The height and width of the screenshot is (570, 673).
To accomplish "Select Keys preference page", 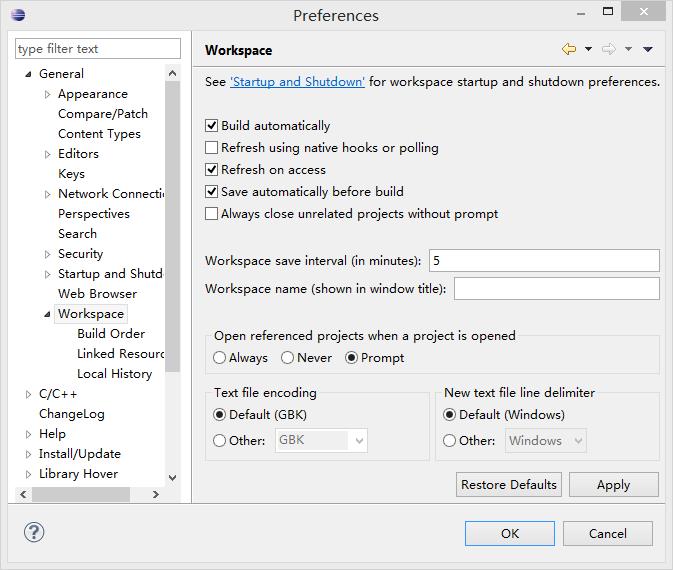I will [x=71, y=174].
